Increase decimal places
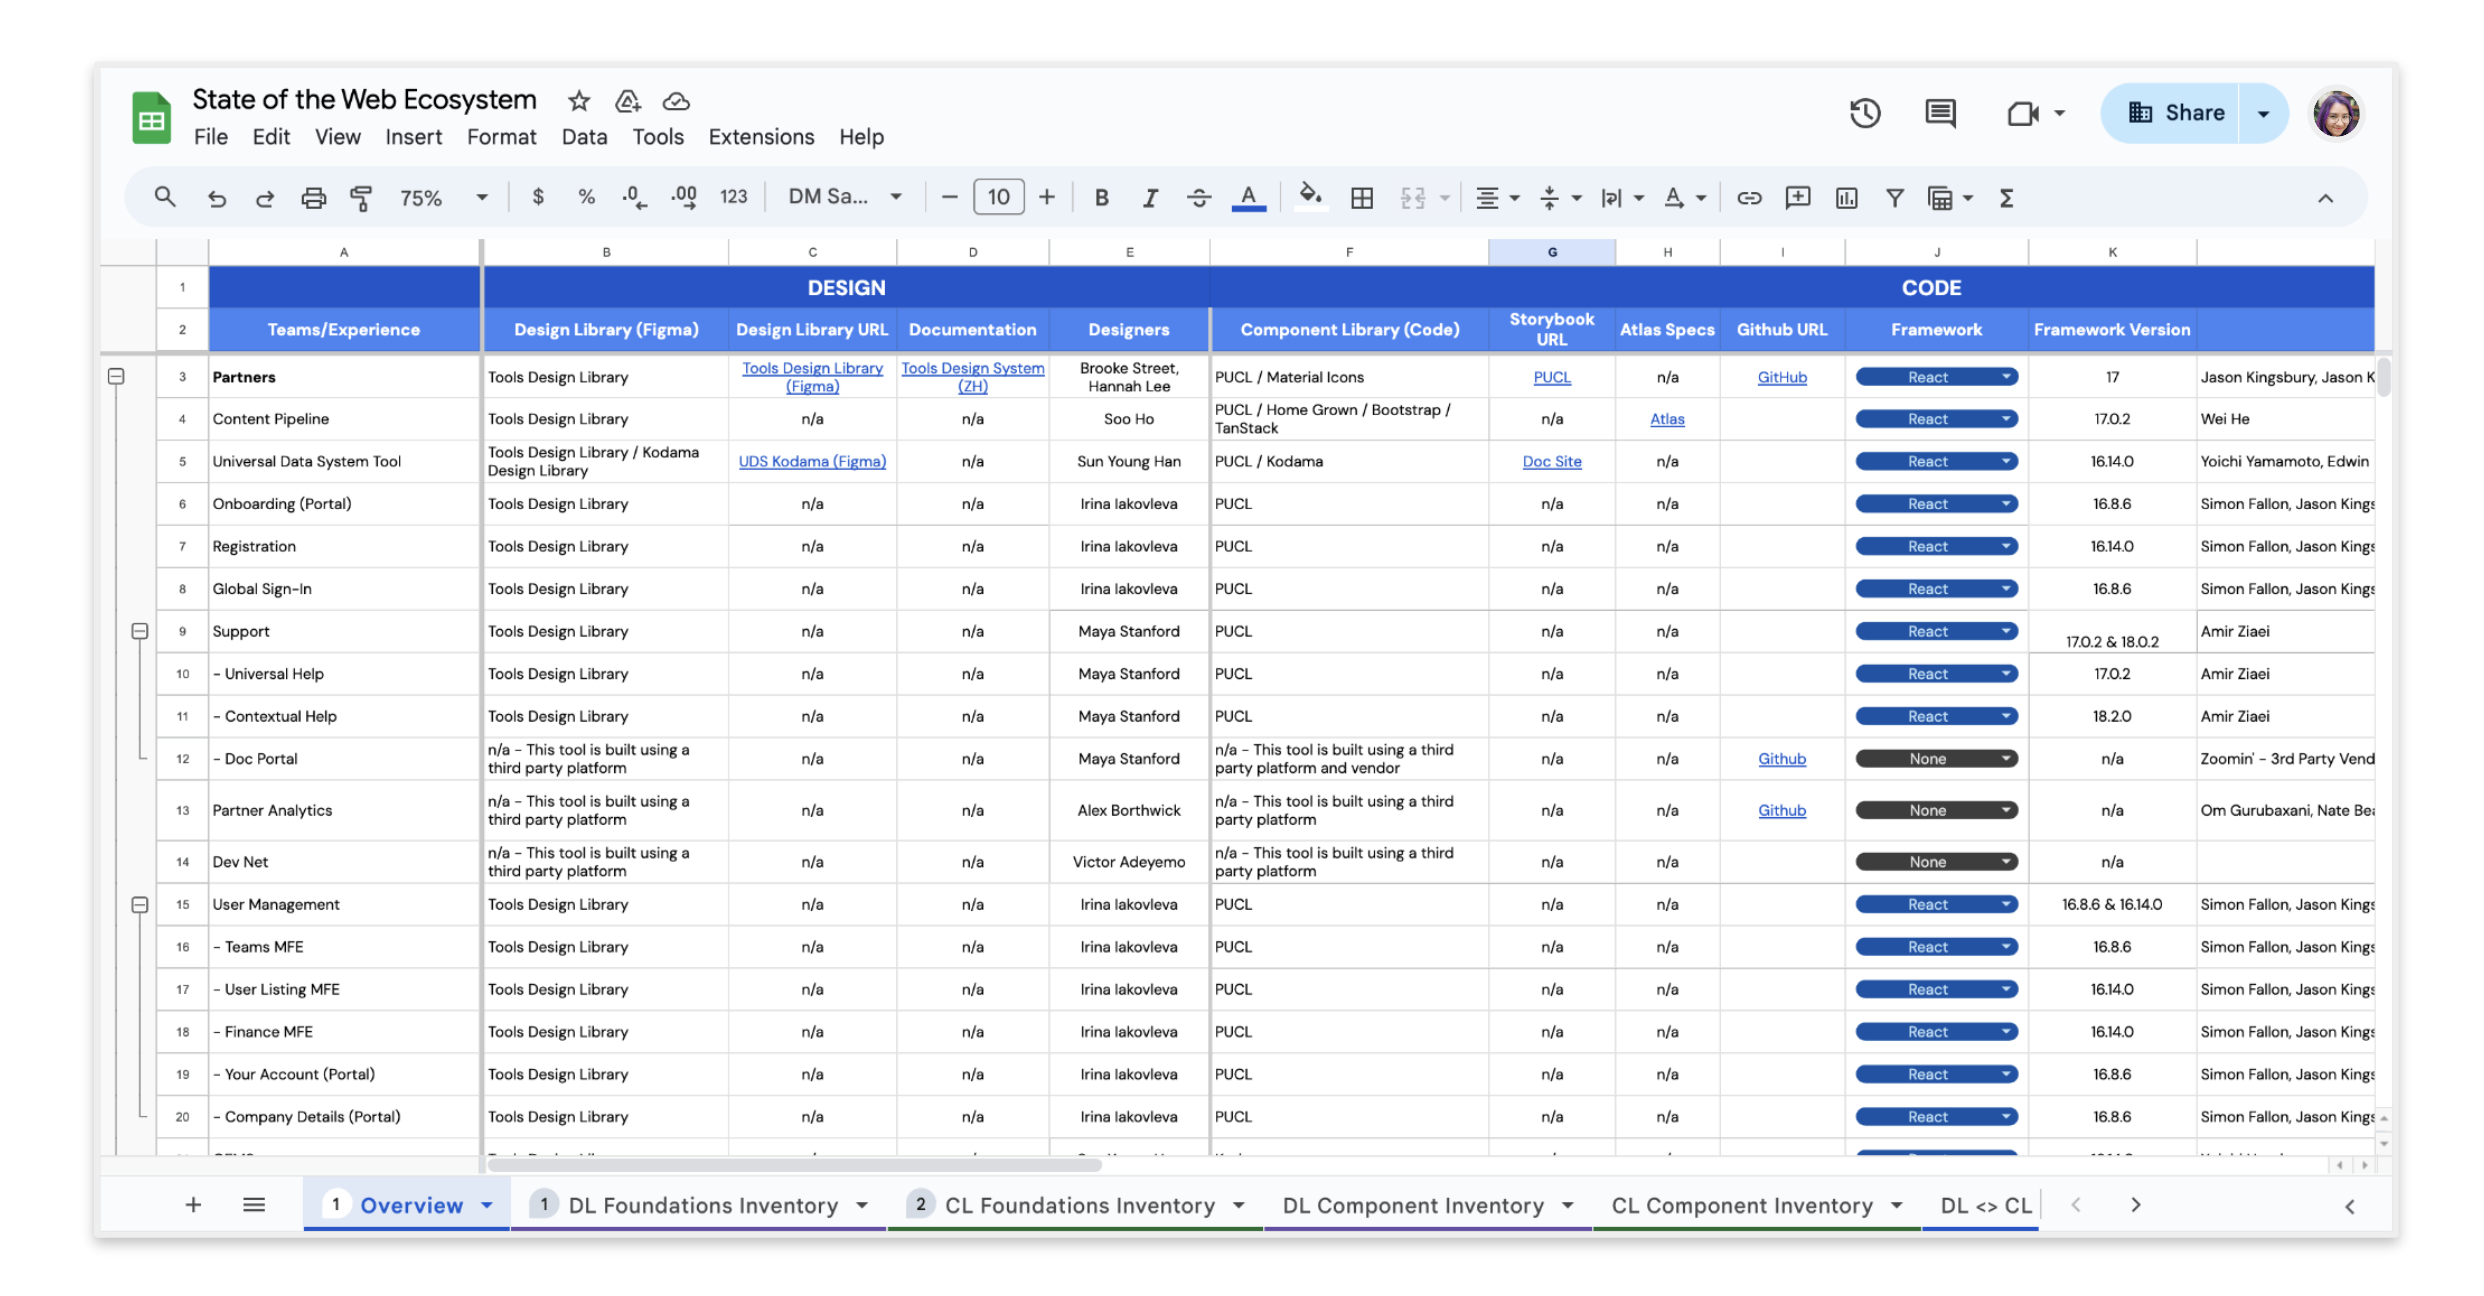Image resolution: width=2484 pixels, height=1296 pixels. [684, 197]
